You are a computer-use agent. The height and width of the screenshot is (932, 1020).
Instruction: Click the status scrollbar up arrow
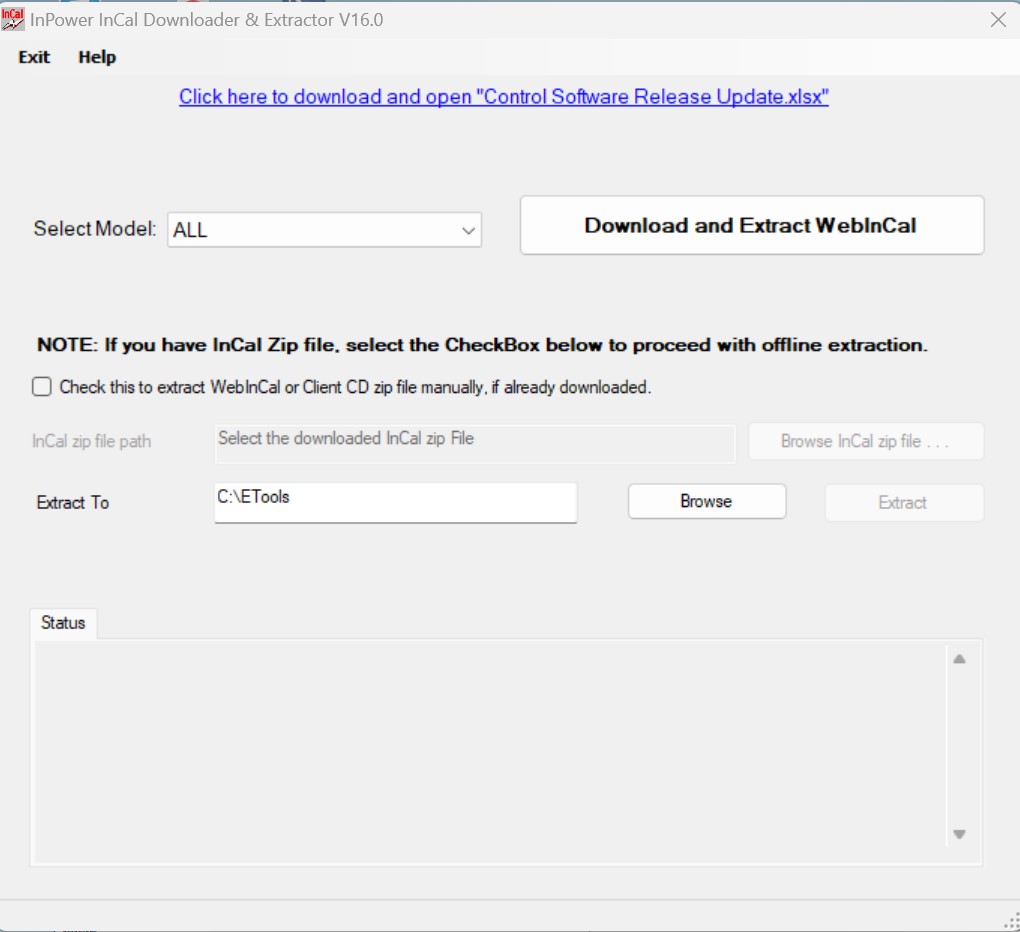click(x=959, y=659)
